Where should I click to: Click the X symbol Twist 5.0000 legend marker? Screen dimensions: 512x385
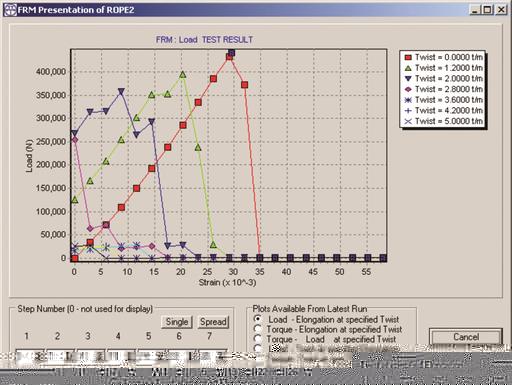pos(408,121)
